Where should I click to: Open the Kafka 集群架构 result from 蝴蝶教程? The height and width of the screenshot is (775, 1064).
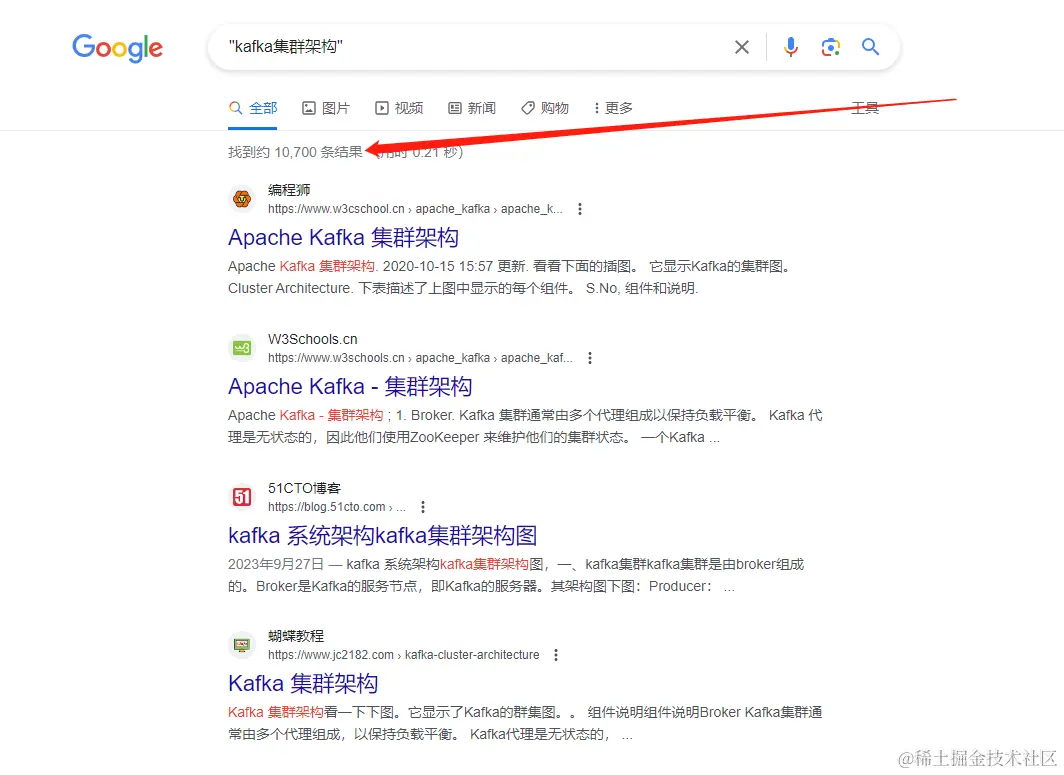pyautogui.click(x=303, y=683)
